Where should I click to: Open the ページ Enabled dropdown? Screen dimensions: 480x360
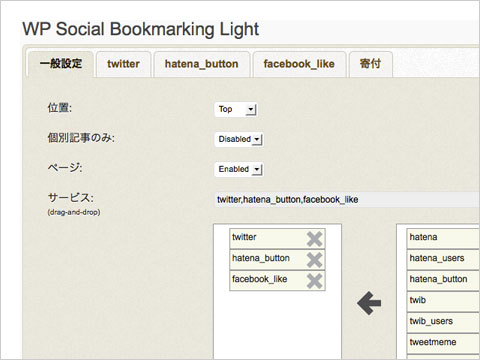(239, 169)
